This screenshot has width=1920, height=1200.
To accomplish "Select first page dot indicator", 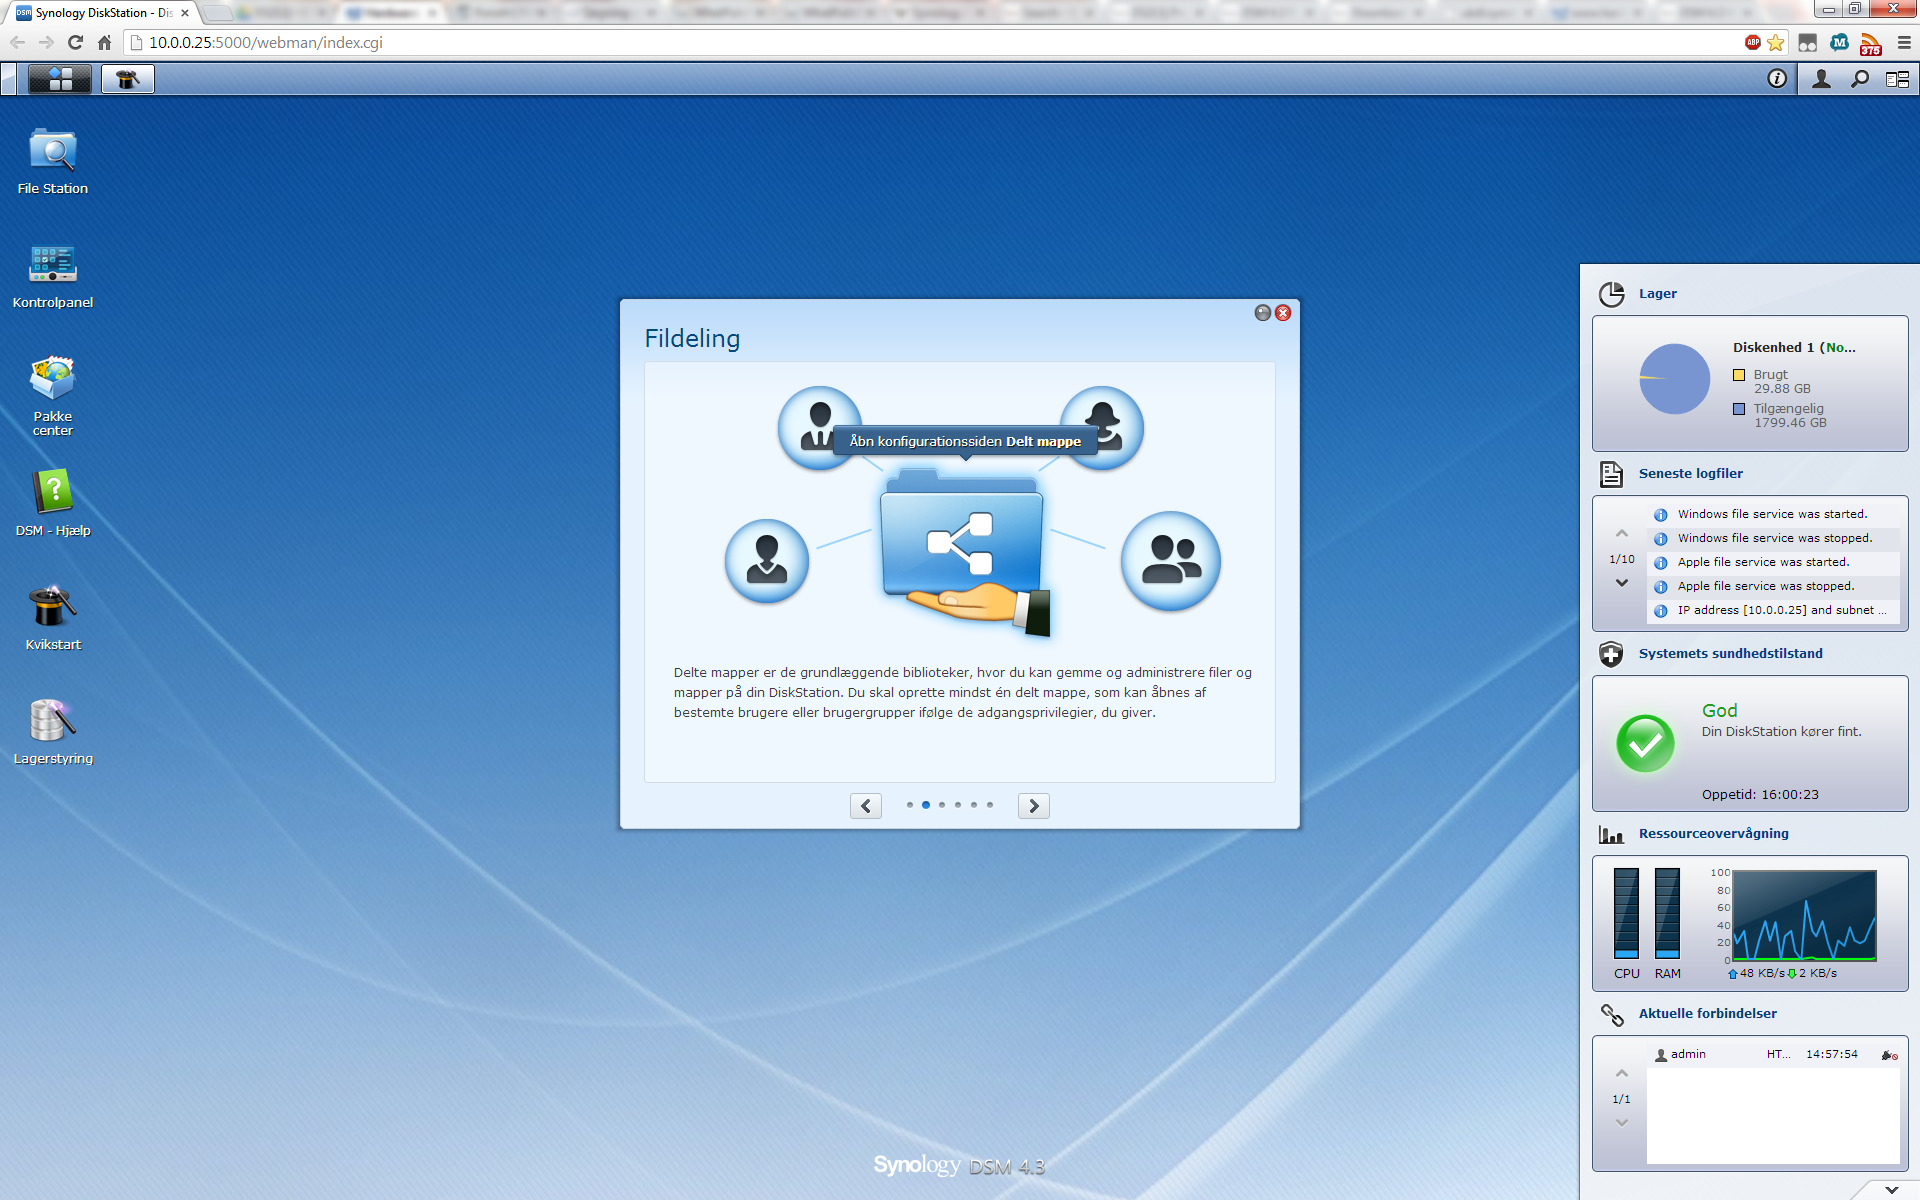I will (x=910, y=805).
